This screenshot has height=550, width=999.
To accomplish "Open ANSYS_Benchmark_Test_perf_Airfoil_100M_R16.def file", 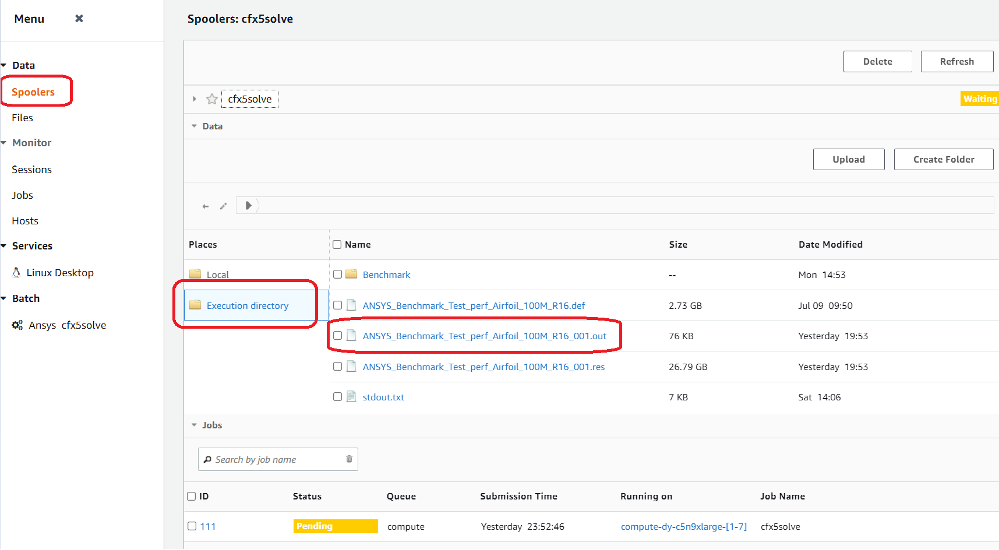I will point(473,306).
